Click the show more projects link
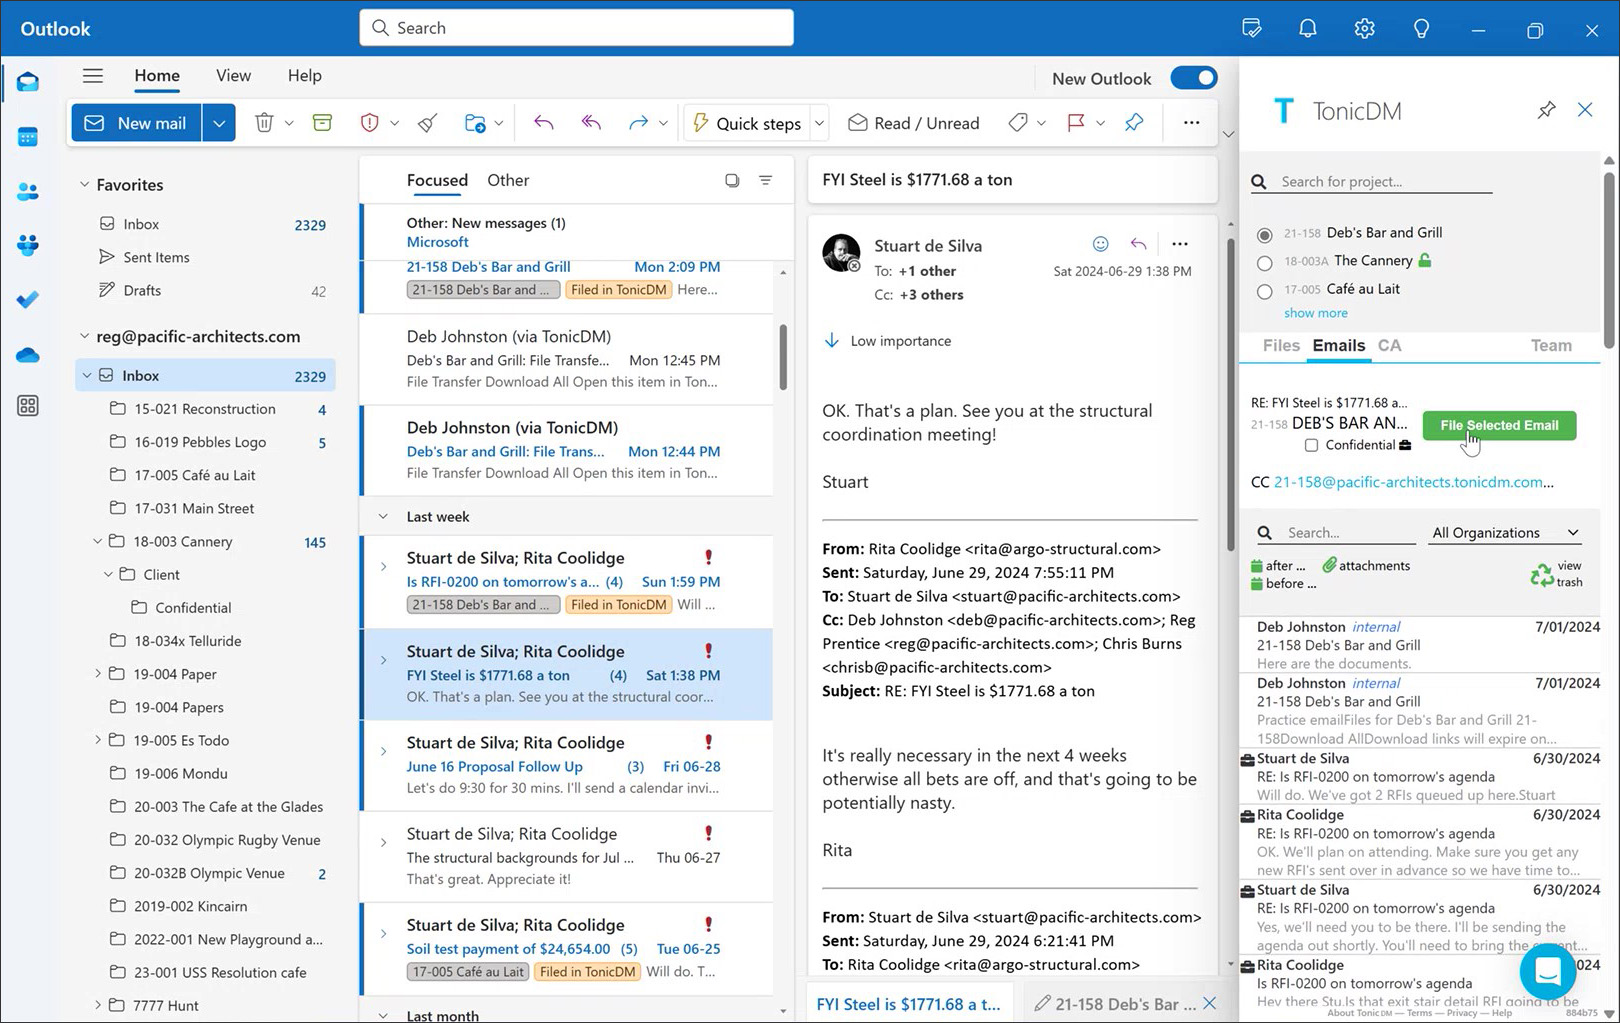The width and height of the screenshot is (1620, 1023). click(x=1315, y=313)
